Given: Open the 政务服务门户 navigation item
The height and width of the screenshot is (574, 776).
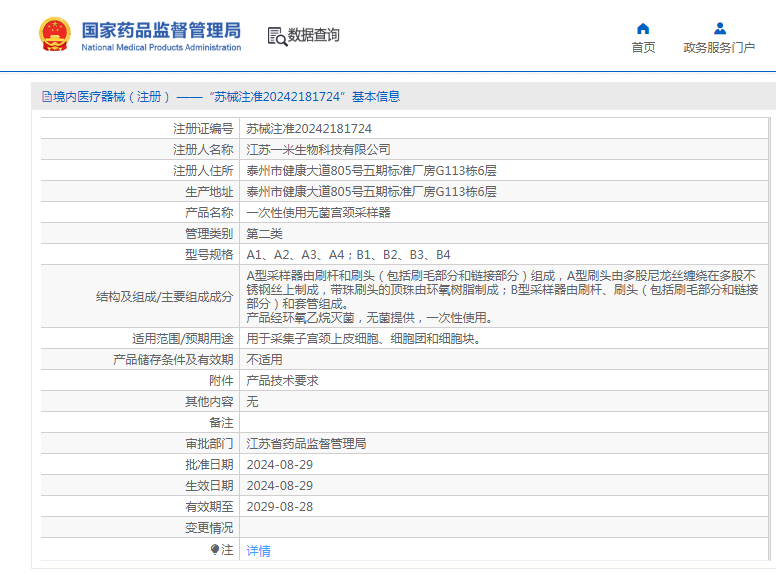Looking at the screenshot, I should point(719,48).
